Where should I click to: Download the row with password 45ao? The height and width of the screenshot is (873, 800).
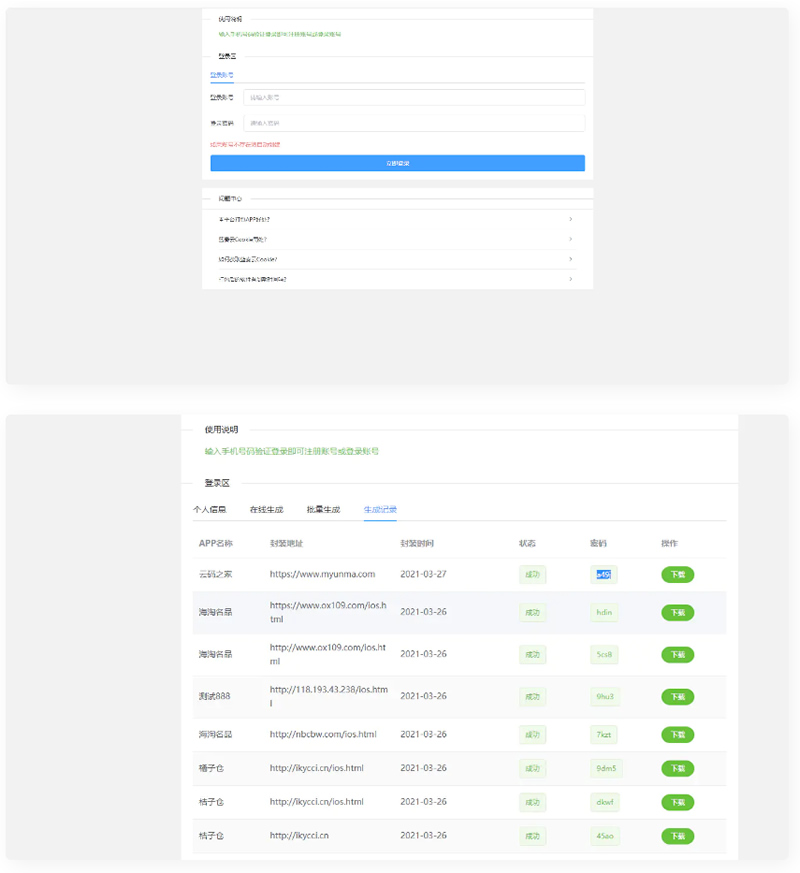click(677, 836)
